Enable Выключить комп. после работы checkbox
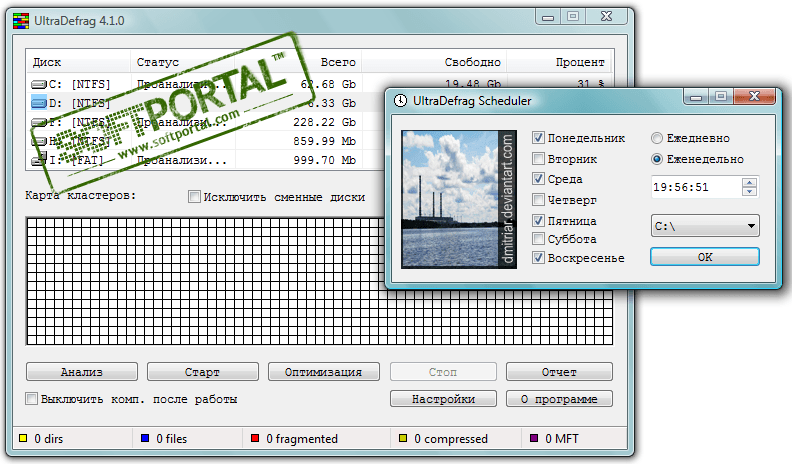 point(31,398)
